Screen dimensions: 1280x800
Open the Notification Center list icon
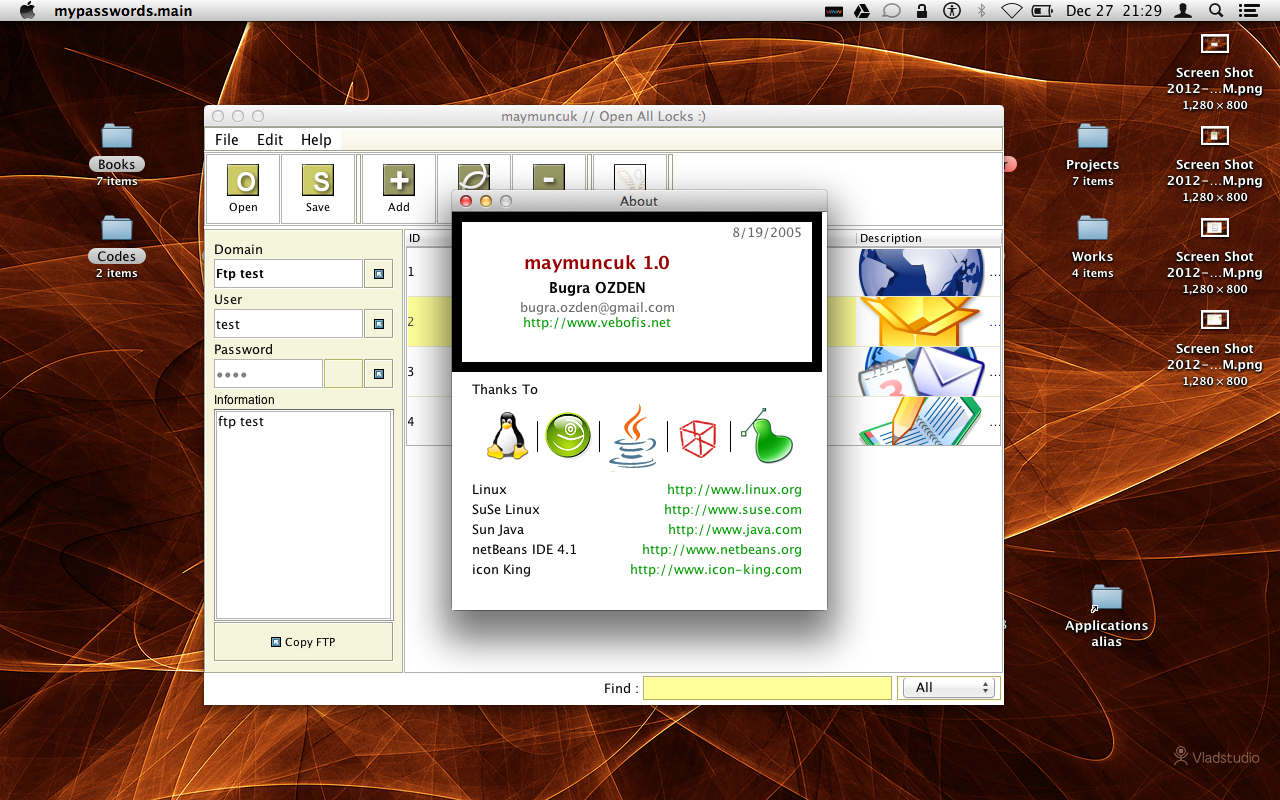coord(1248,11)
